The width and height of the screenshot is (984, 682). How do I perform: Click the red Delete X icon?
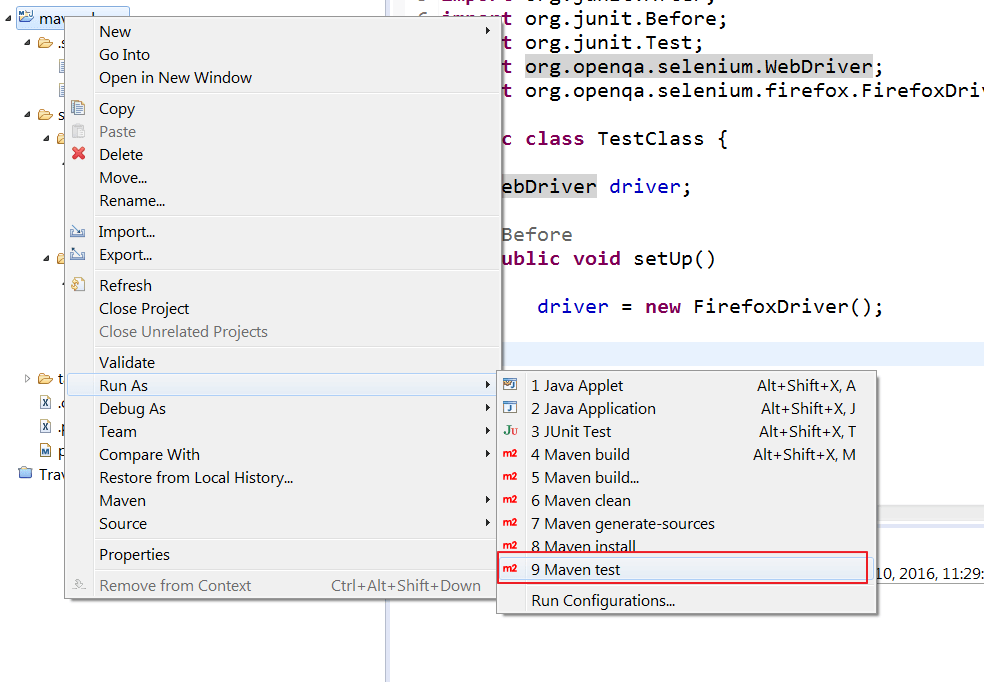tap(78, 153)
